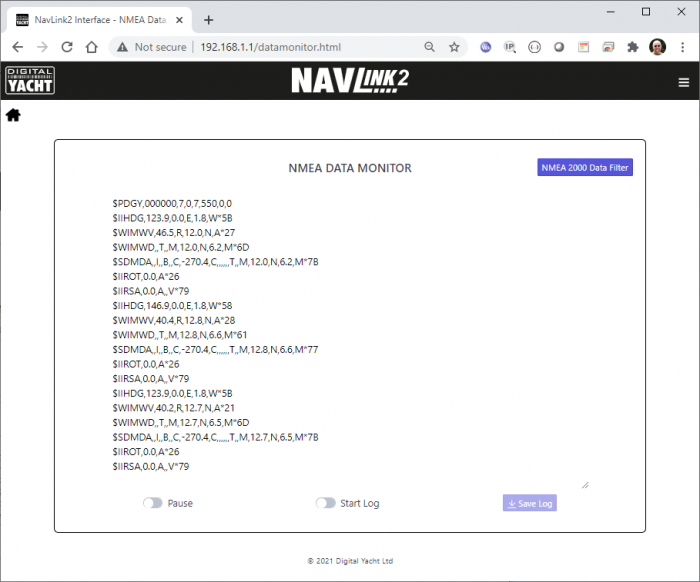
Task: Click the zoom magnifier icon in address bar
Action: pos(430,47)
